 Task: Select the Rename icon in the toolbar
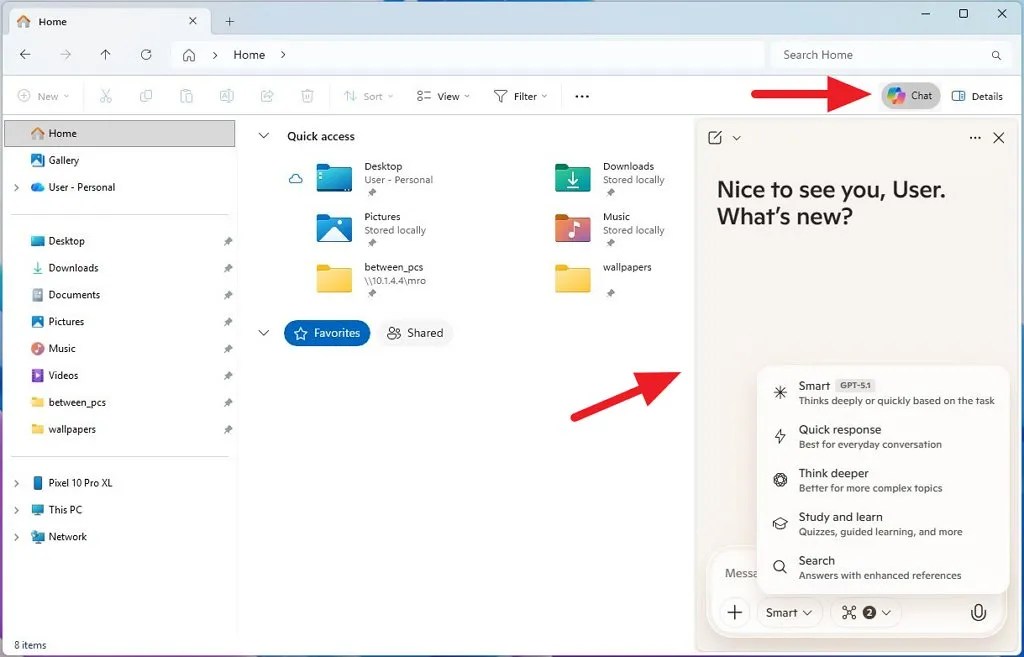pos(226,95)
